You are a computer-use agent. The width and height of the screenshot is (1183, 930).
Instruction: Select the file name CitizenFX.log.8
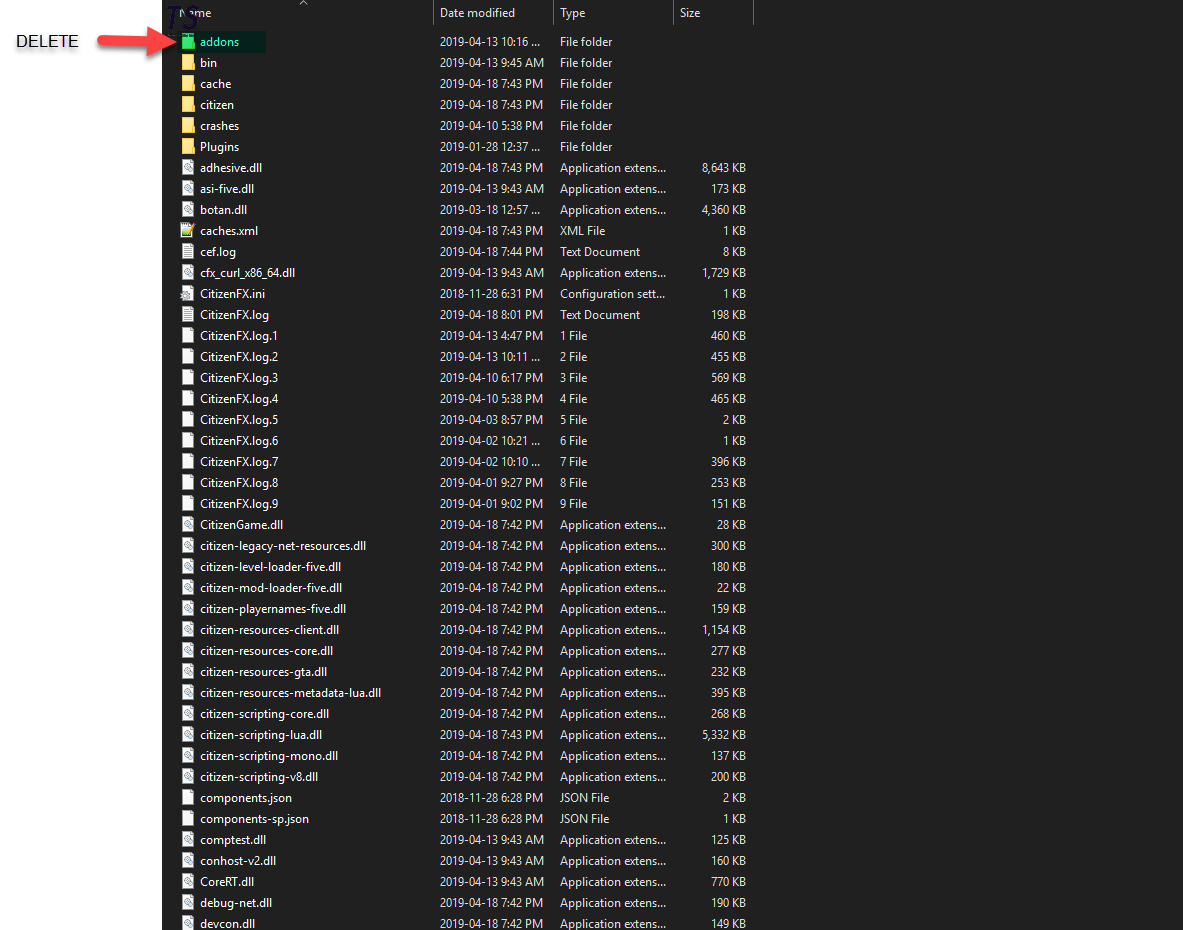pyautogui.click(x=239, y=483)
